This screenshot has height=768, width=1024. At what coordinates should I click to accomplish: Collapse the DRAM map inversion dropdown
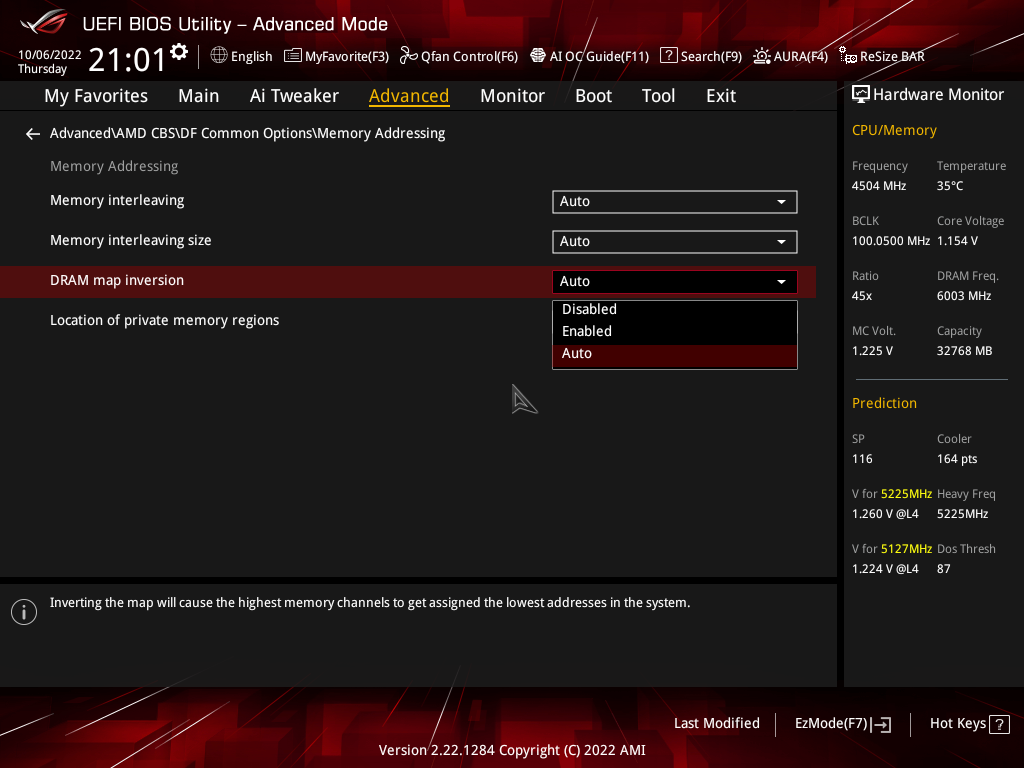coord(674,281)
